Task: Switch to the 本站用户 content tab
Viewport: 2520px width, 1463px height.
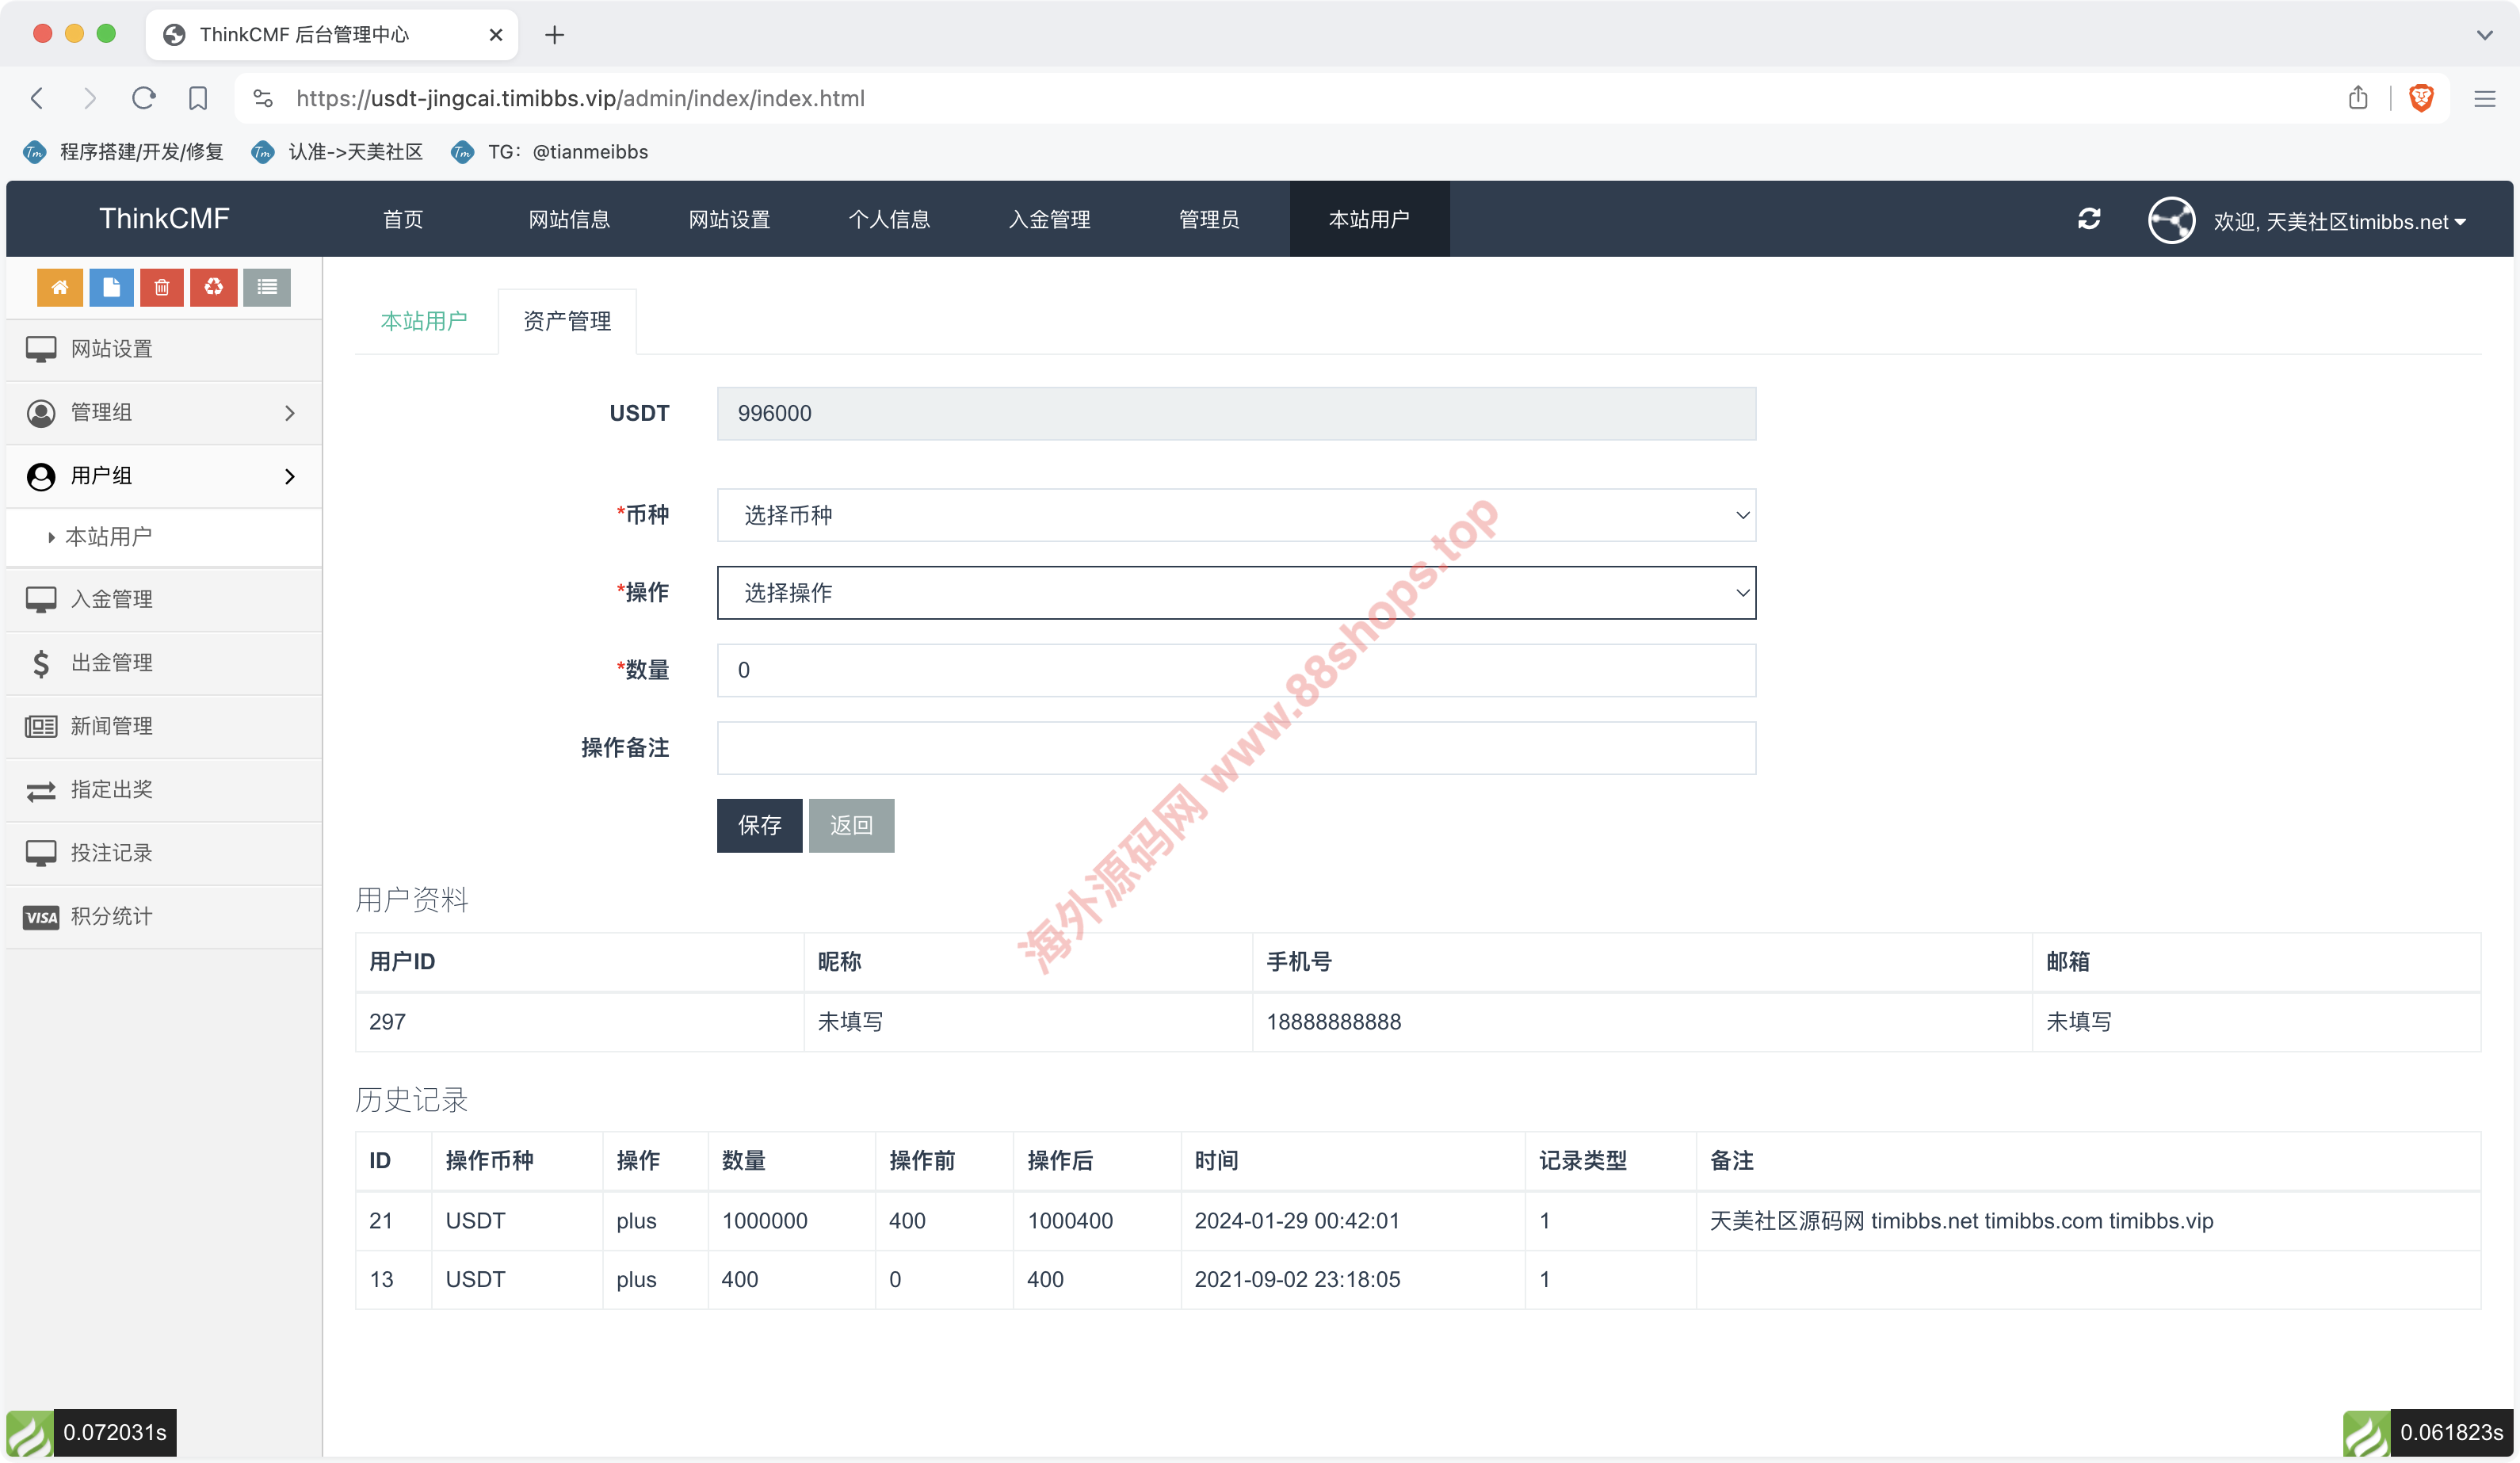Action: [424, 321]
